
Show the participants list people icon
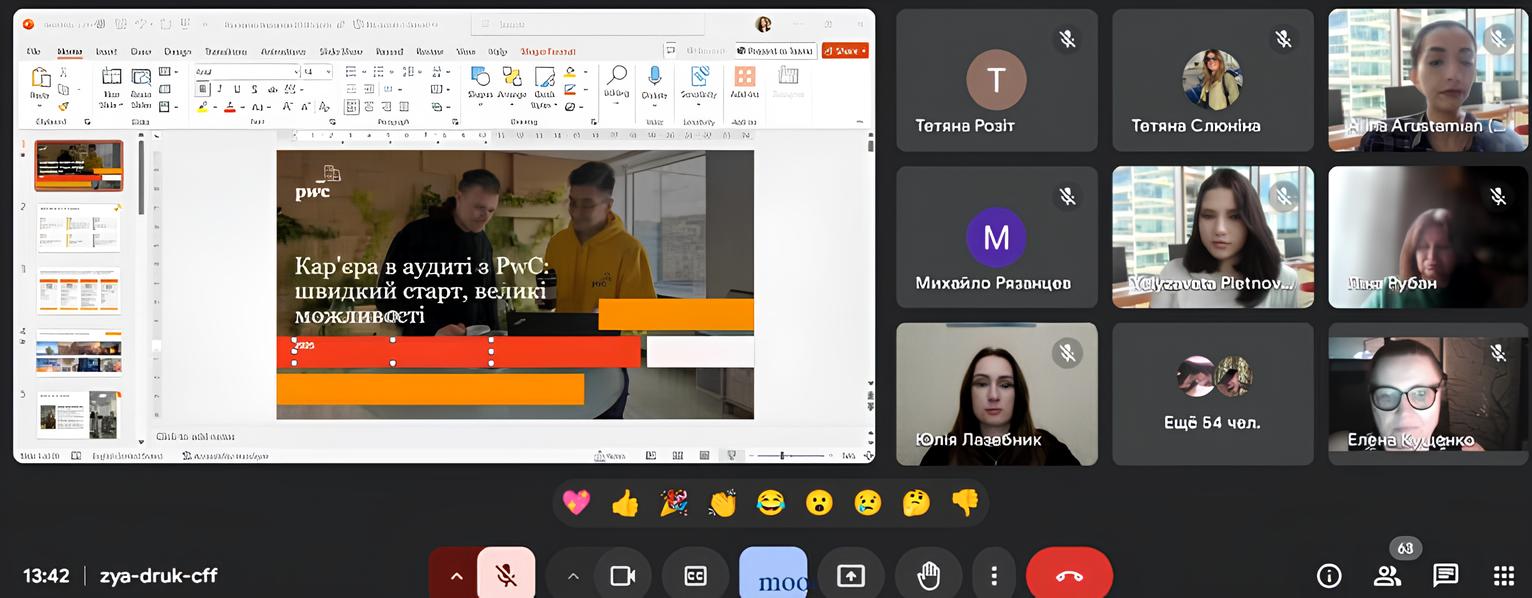(1387, 575)
